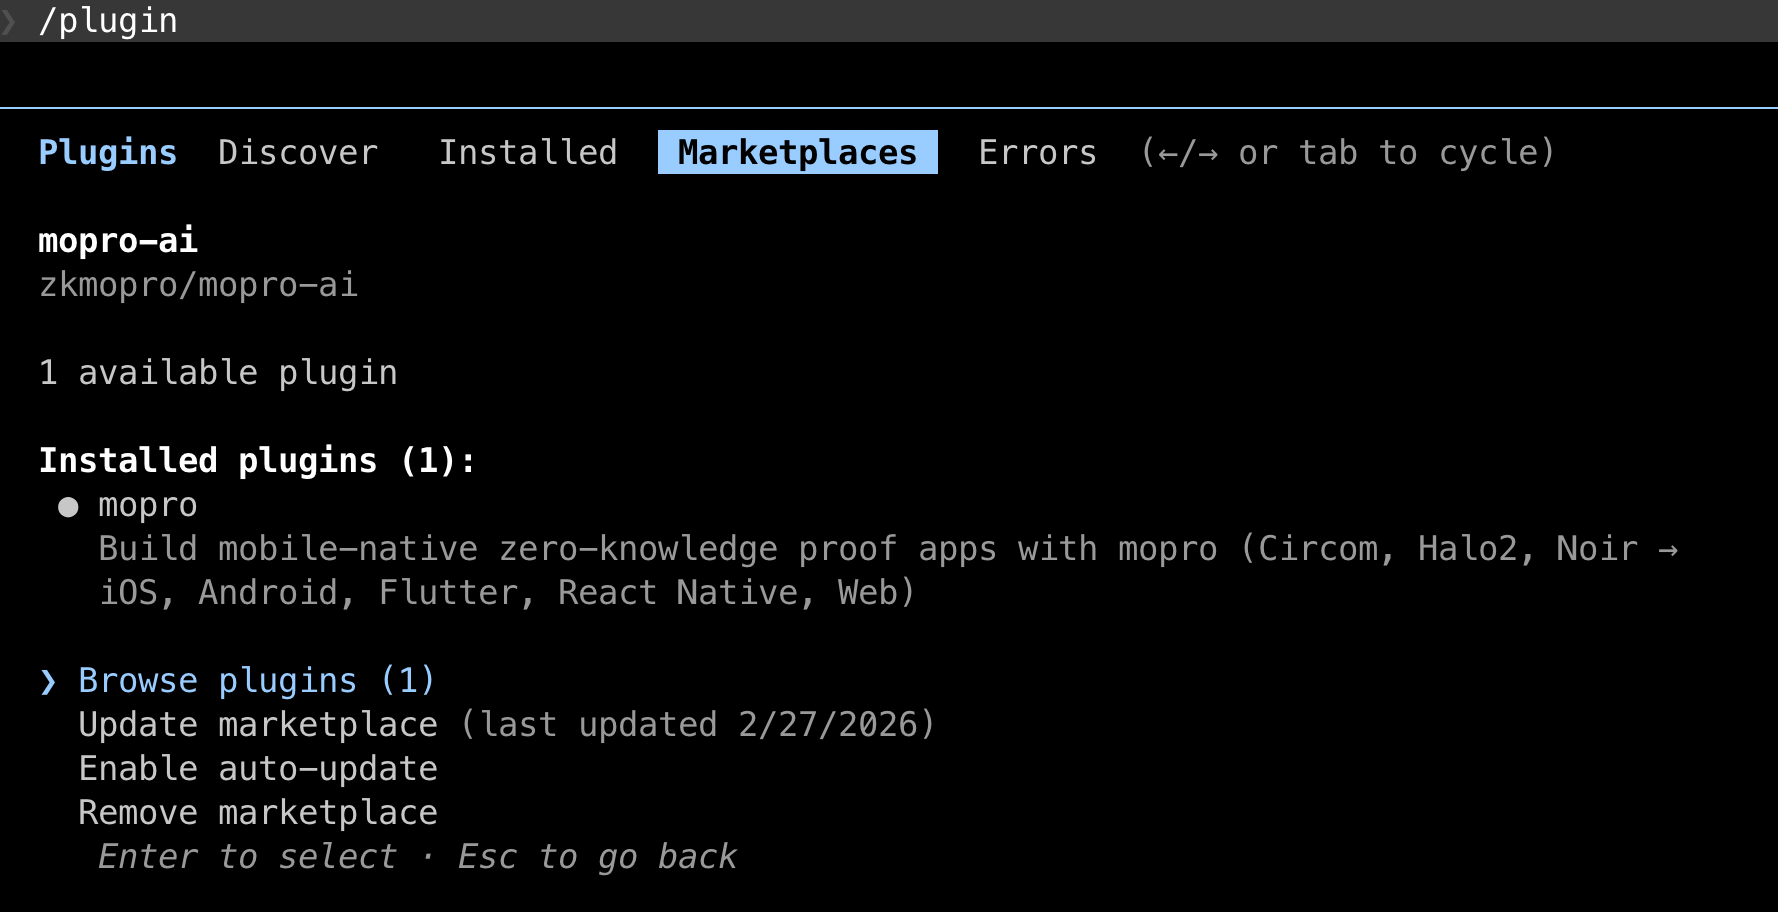Viewport: 1778px width, 912px height.
Task: Select the Marketplaces tab
Action: pyautogui.click(x=795, y=152)
